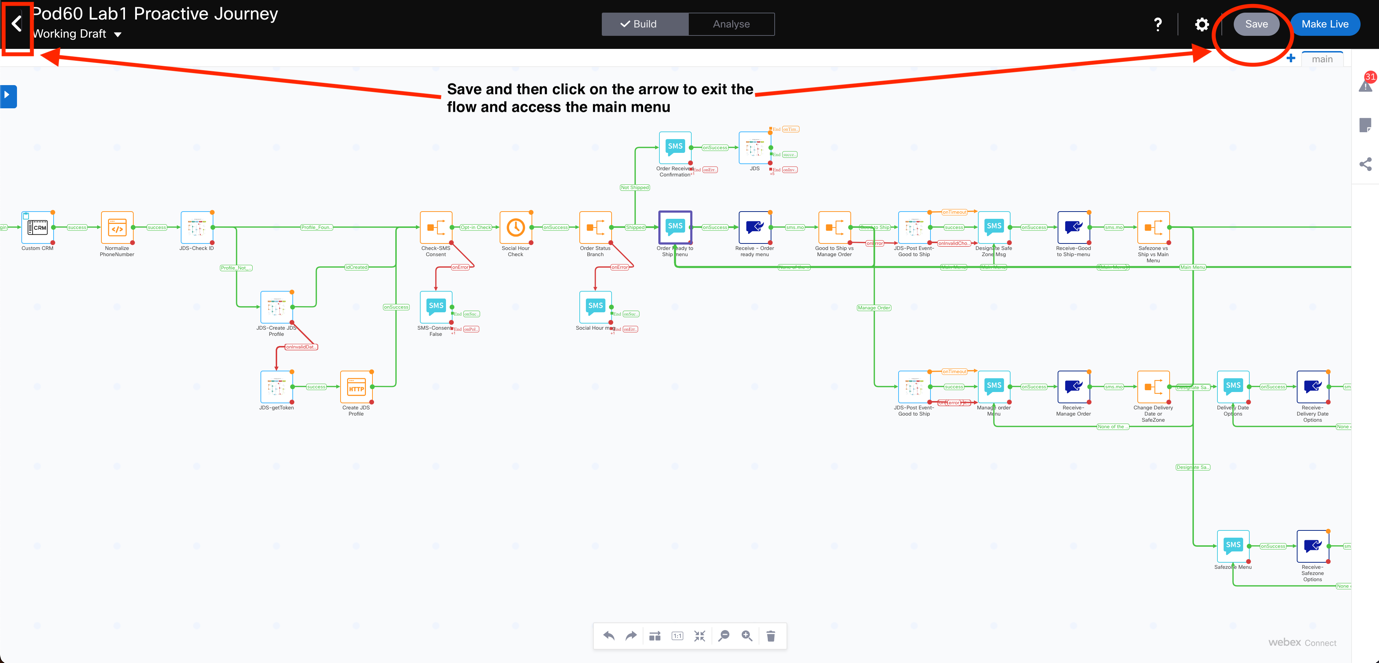
Task: Select Change Delivery Date or SafeZone node
Action: (1153, 387)
